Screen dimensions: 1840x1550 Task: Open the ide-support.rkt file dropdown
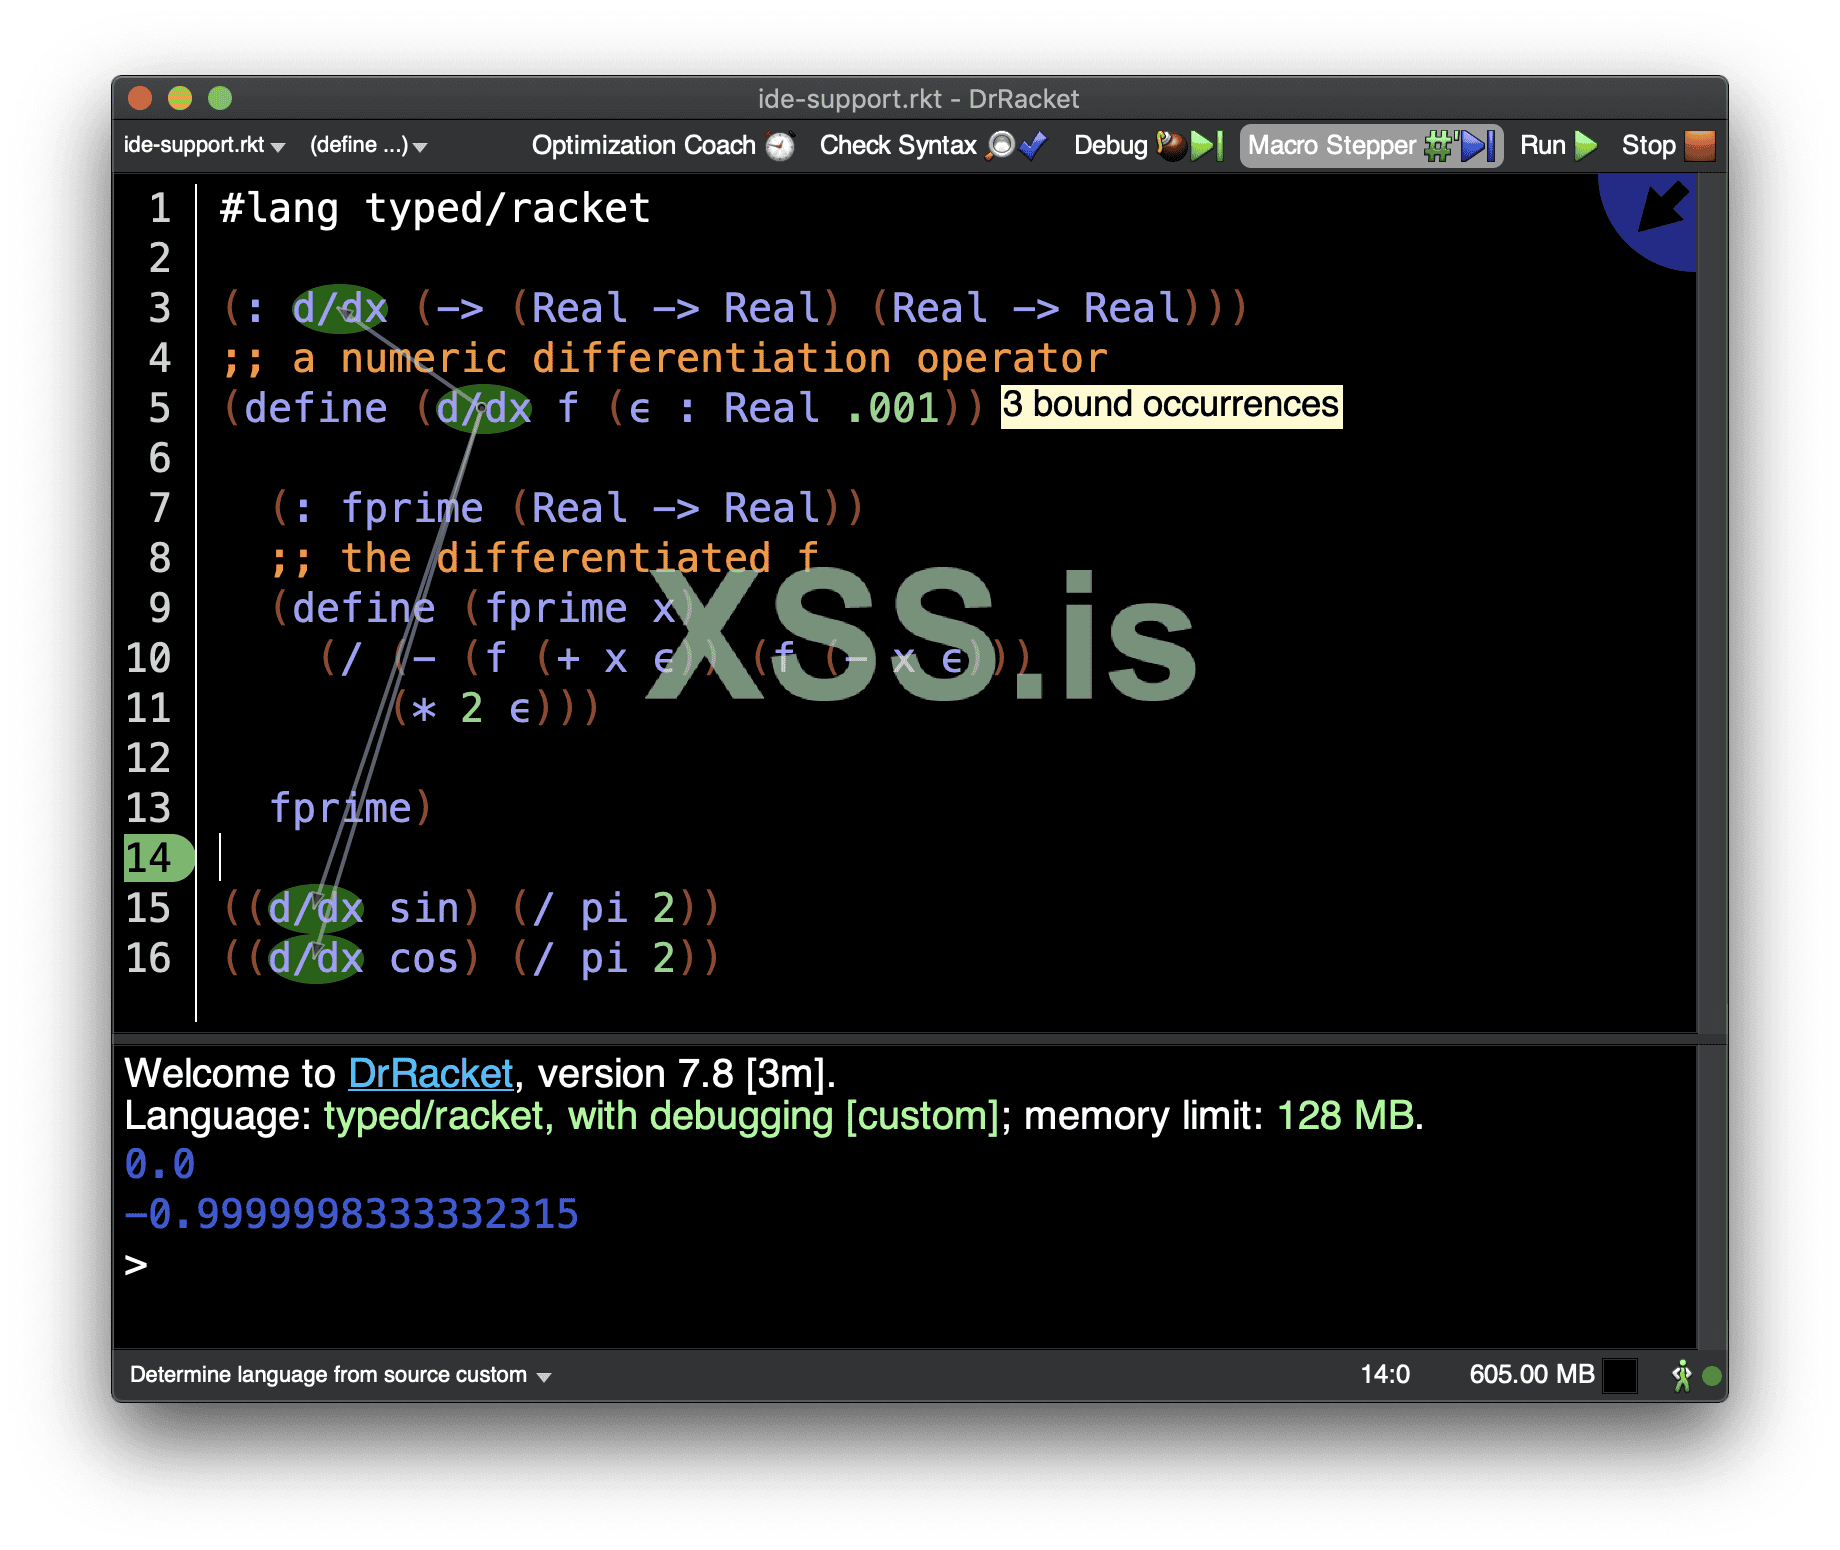(200, 145)
